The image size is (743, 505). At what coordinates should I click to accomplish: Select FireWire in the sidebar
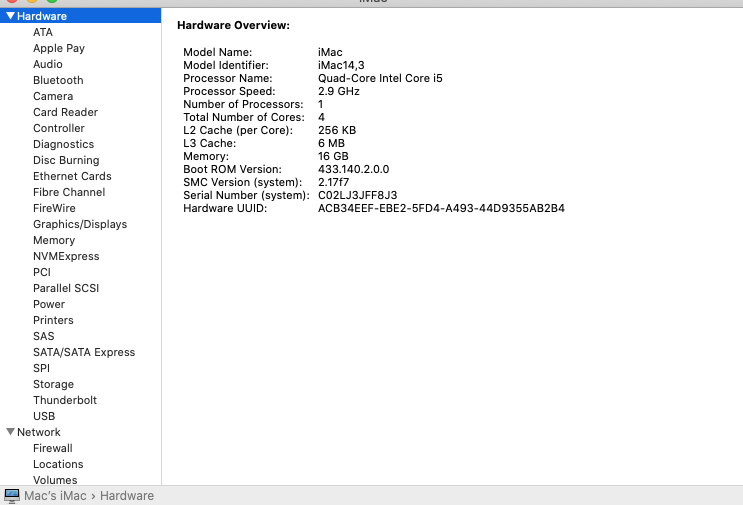[54, 208]
